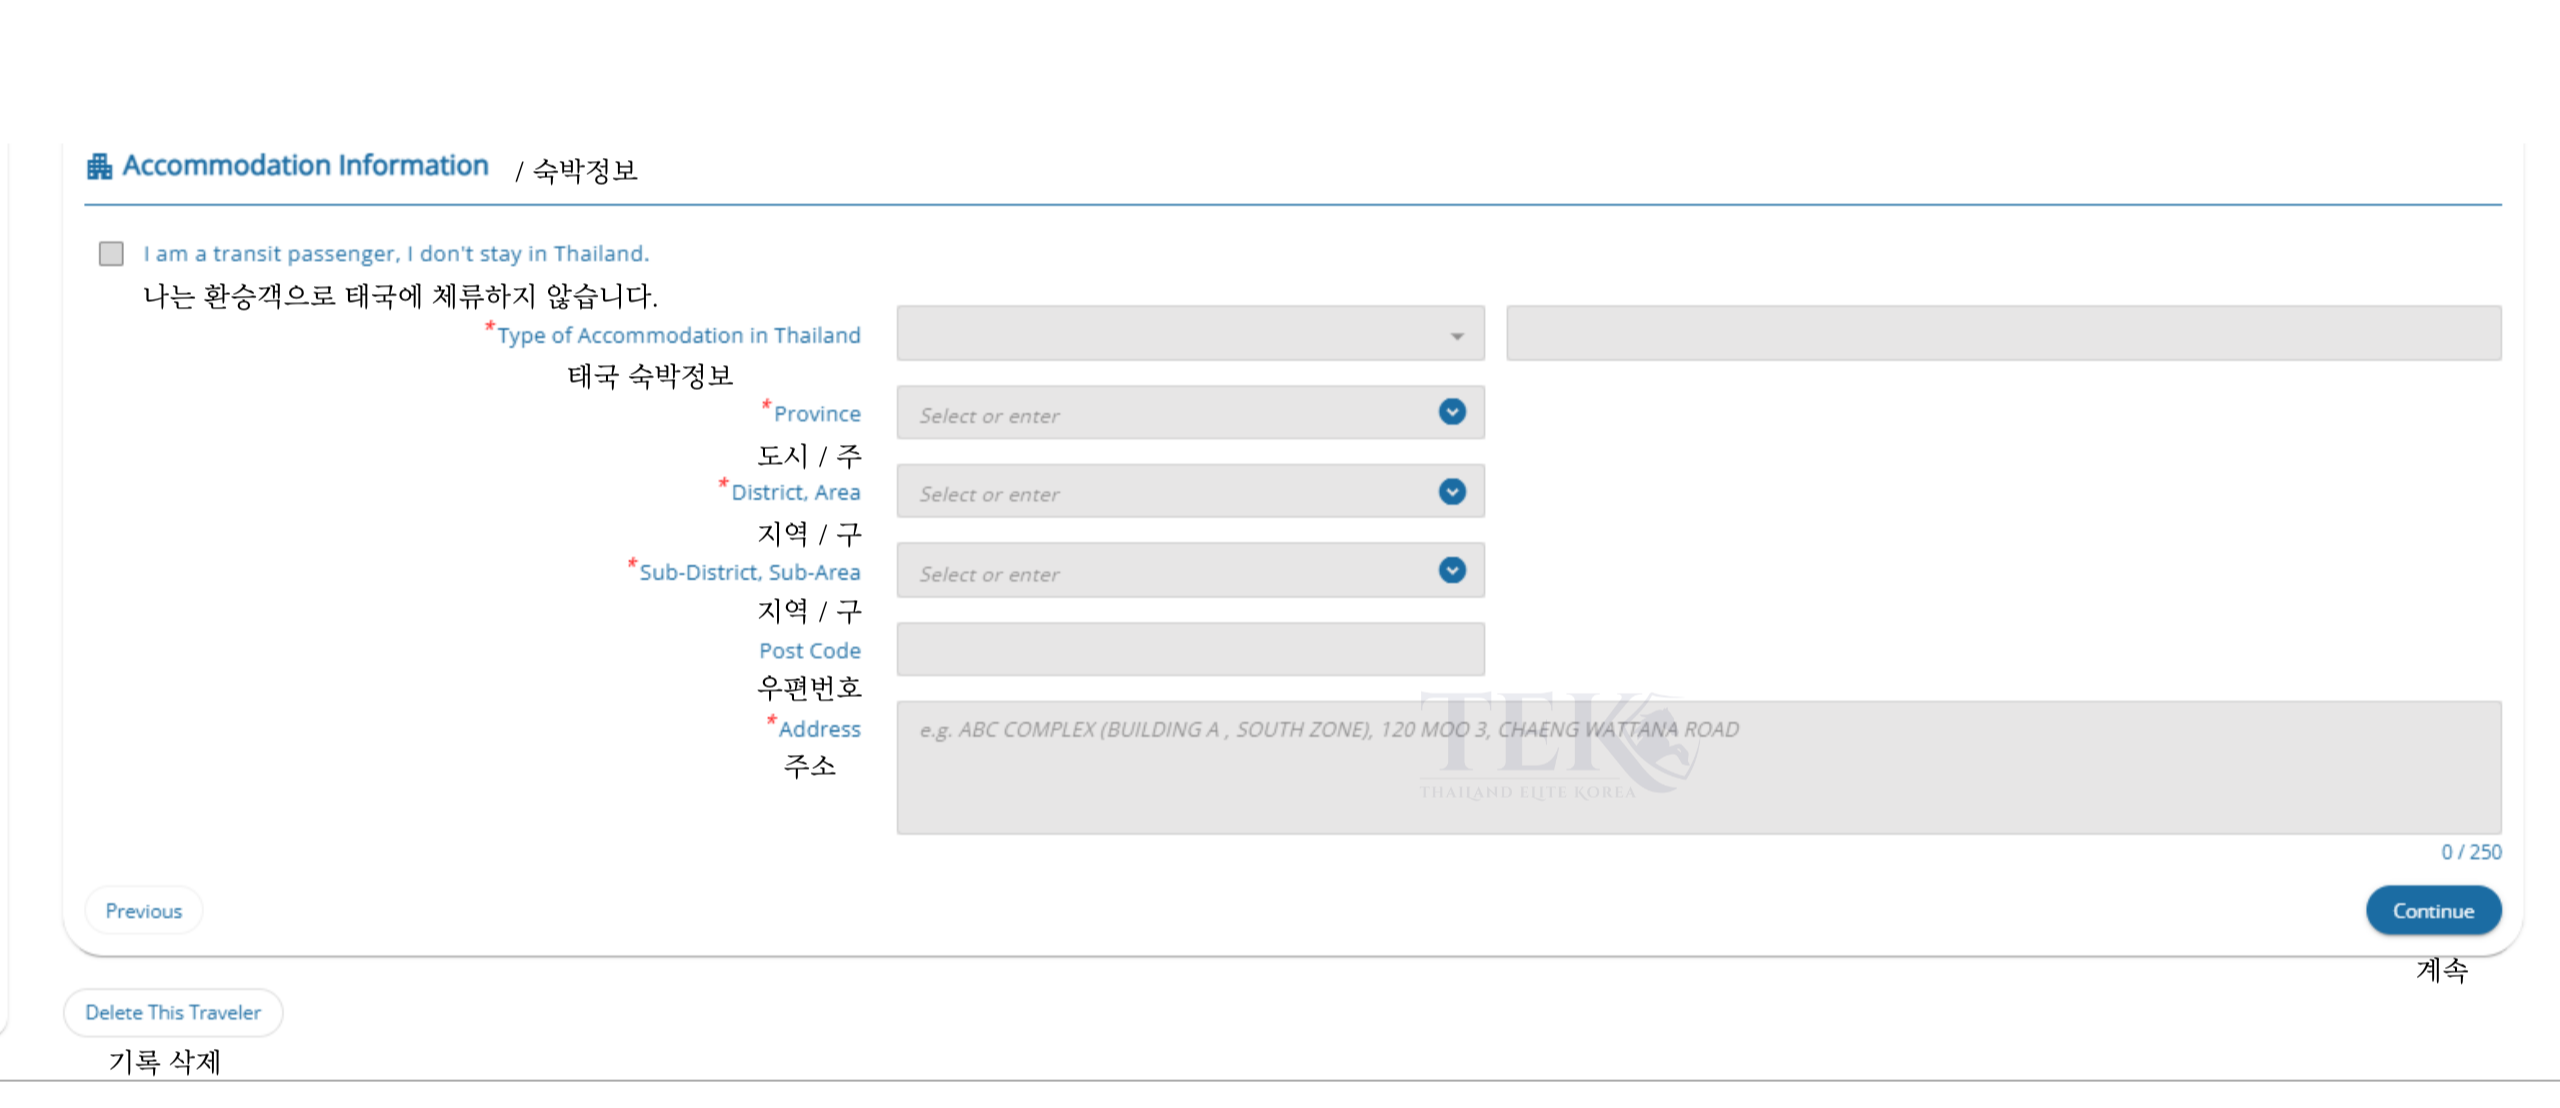This screenshot has height=1108, width=2560.
Task: Click the 0 / 250 character counter
Action: click(x=2470, y=852)
